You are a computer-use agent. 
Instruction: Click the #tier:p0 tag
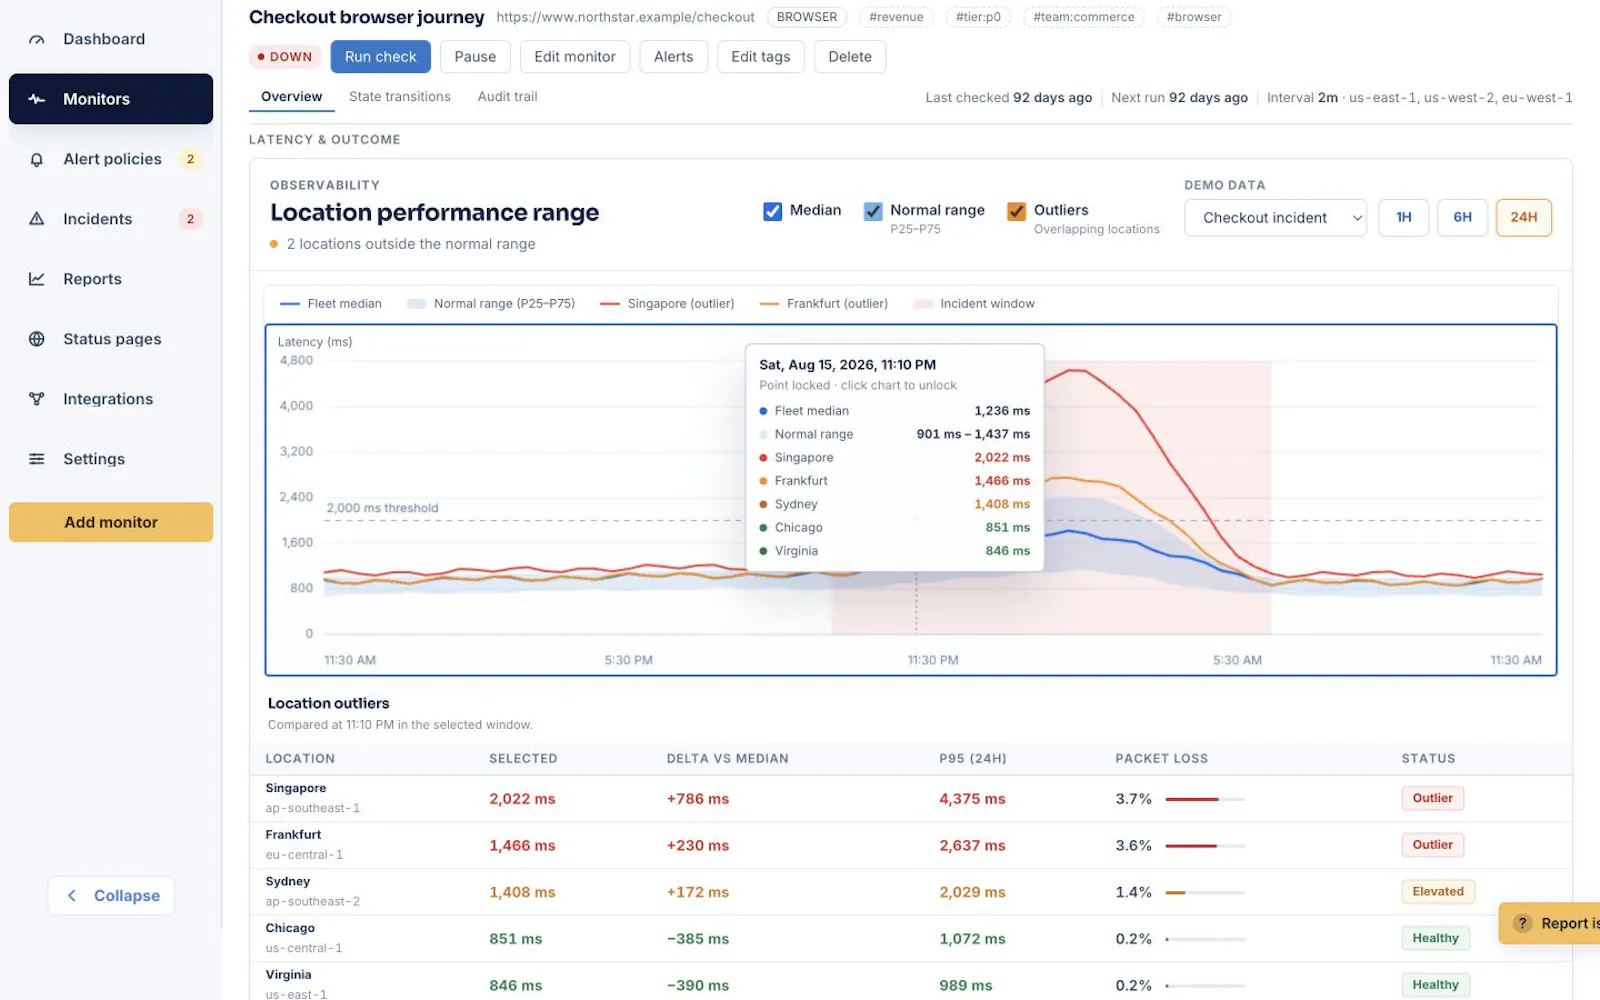[x=978, y=17]
